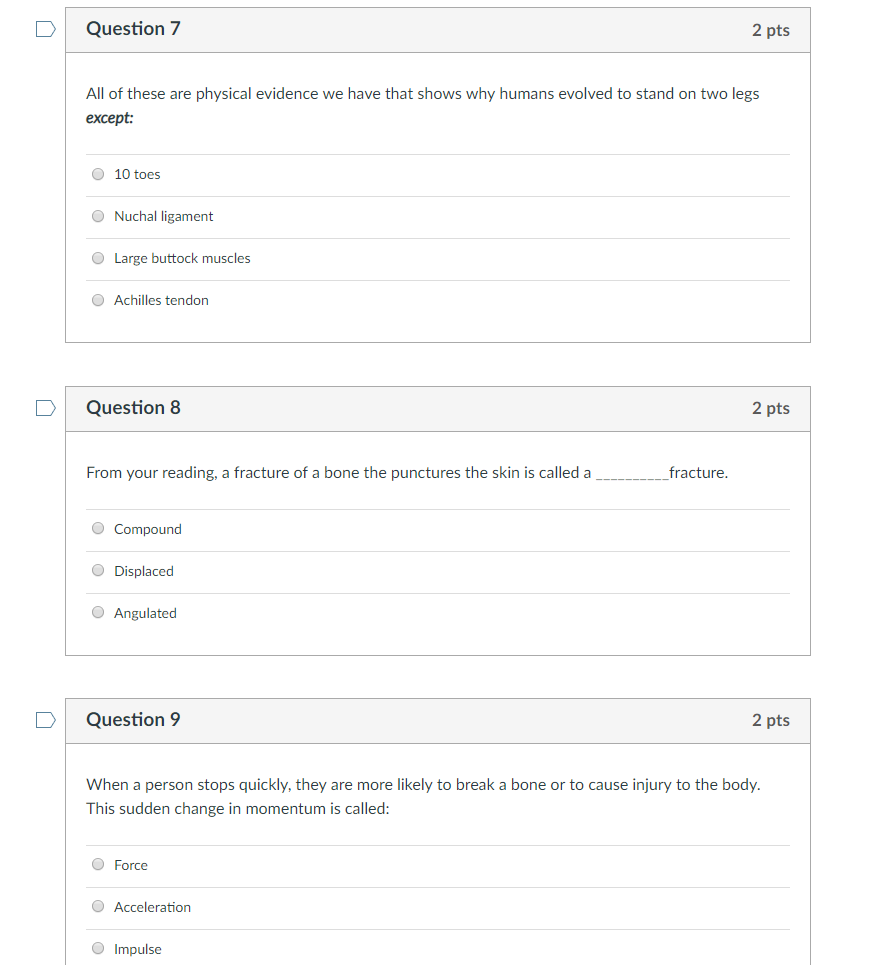The image size is (886, 965).
Task: Click the momentum question prompt text
Action: tap(423, 796)
